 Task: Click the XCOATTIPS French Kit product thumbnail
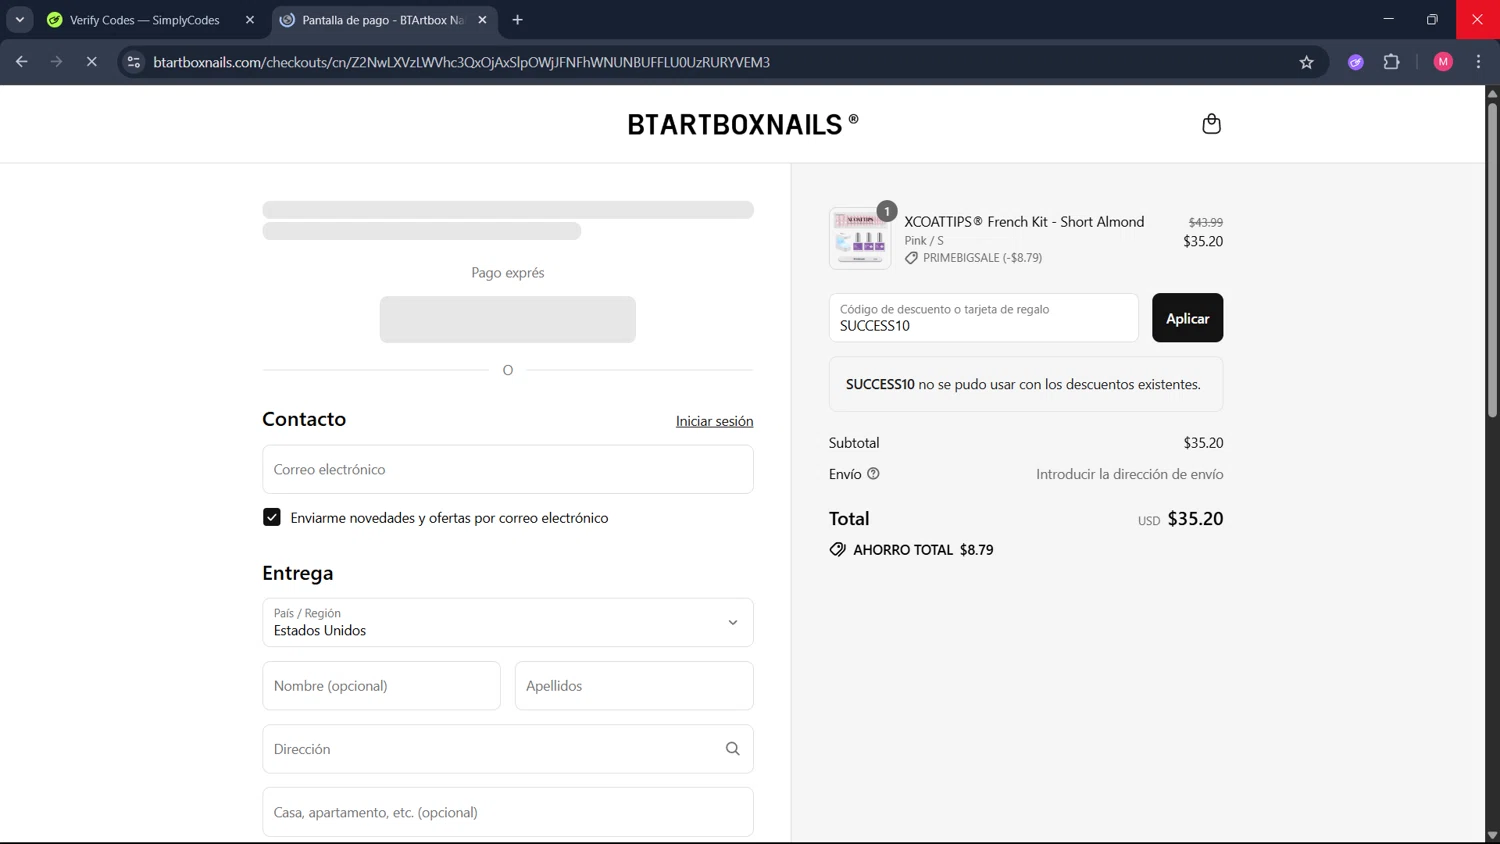(860, 238)
